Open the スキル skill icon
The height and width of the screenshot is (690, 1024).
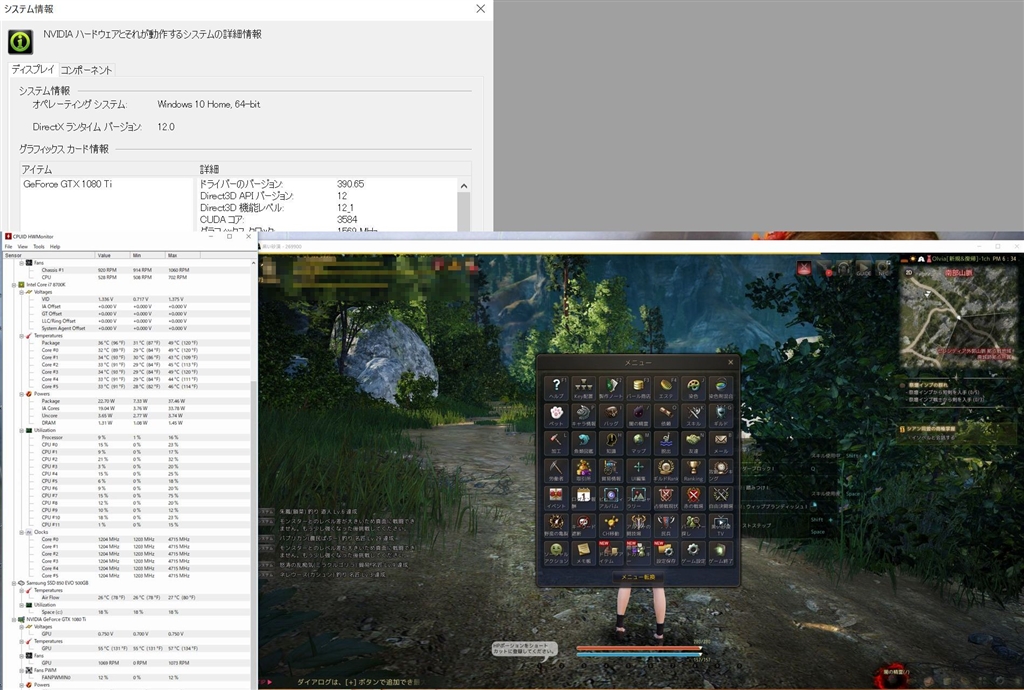point(693,415)
